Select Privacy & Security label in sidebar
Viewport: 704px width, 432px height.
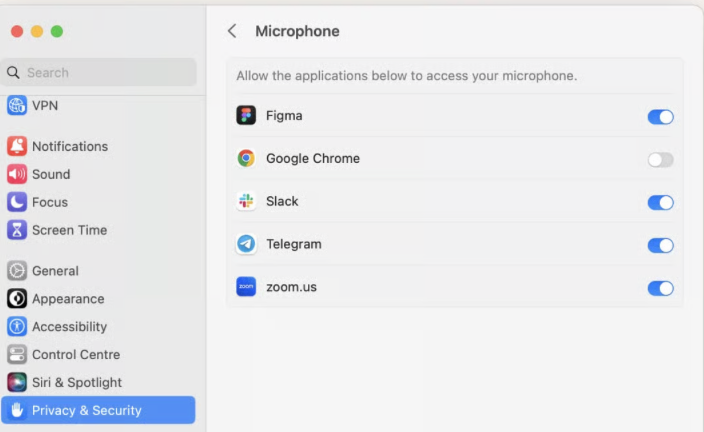[x=87, y=410]
